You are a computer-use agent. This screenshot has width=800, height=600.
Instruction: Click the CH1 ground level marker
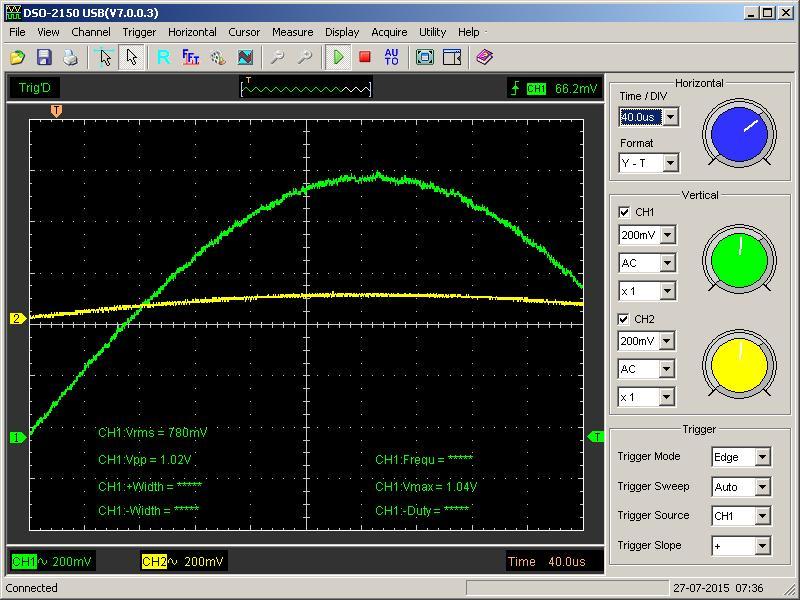click(18, 437)
